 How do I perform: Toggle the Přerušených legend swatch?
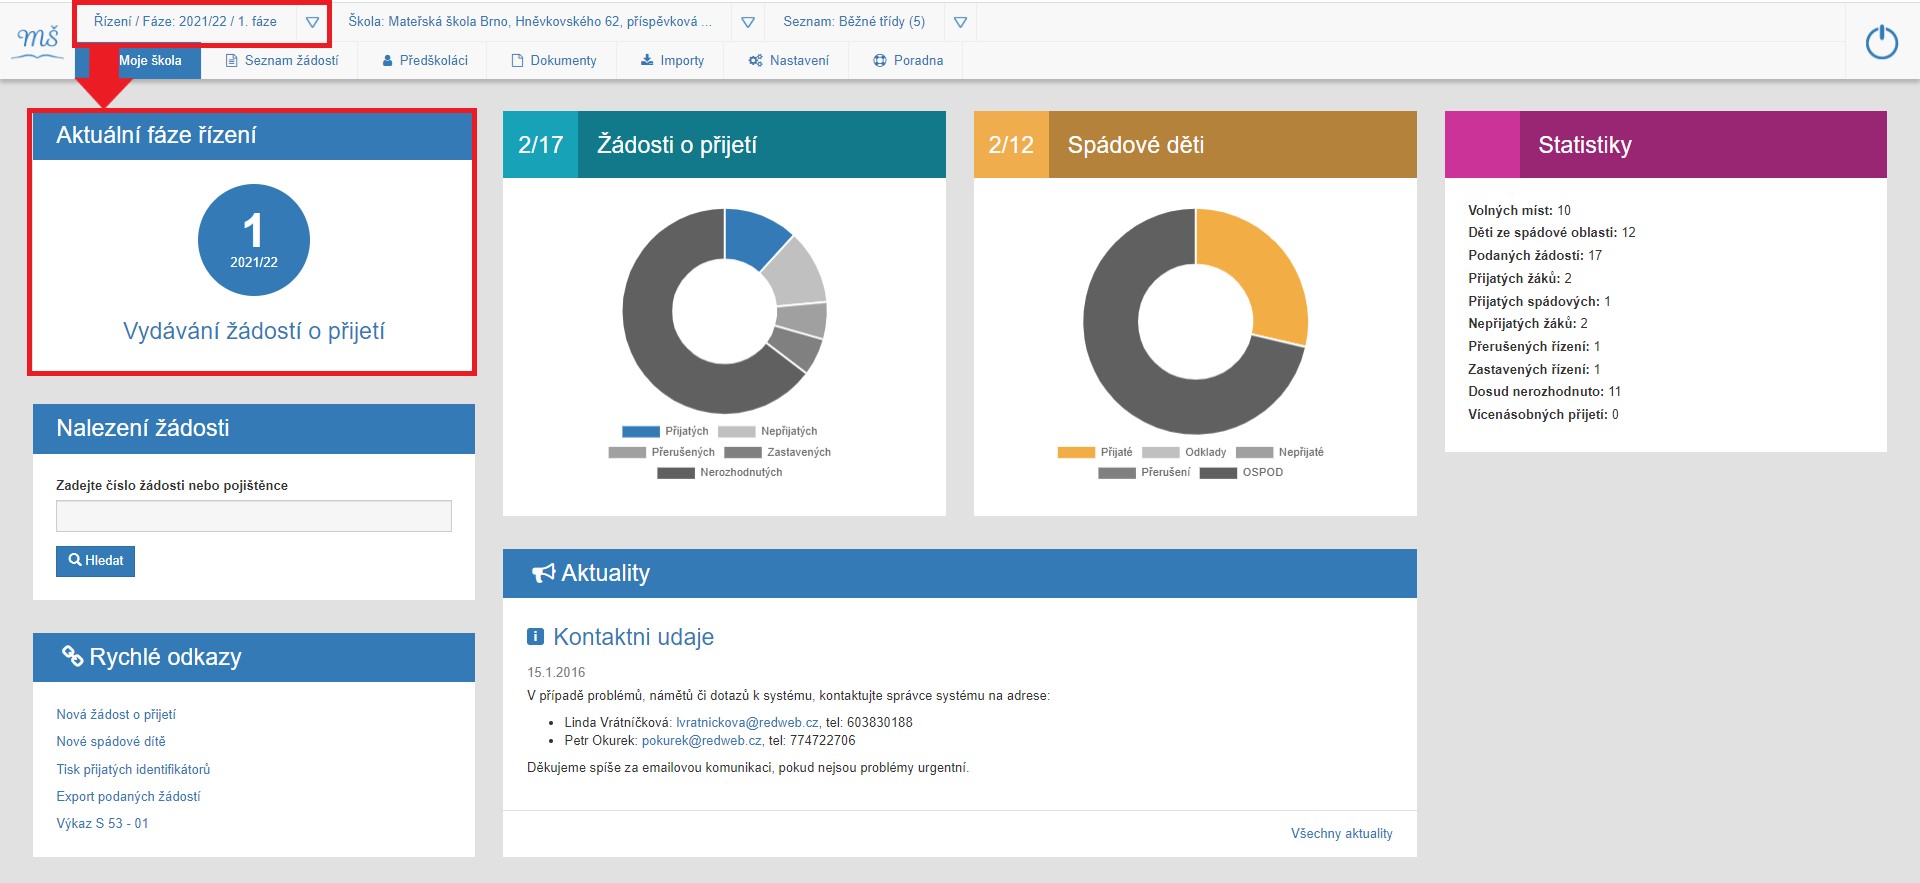pyautogui.click(x=627, y=452)
